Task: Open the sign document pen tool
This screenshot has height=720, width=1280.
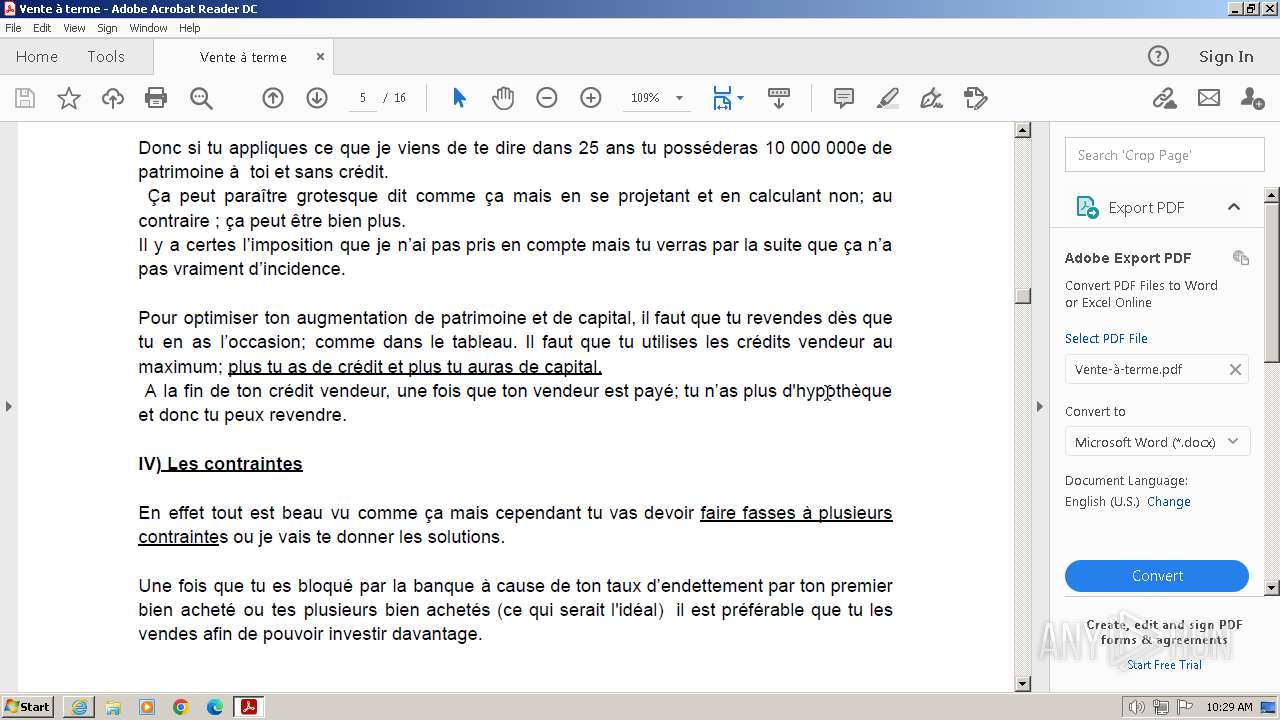Action: click(931, 98)
